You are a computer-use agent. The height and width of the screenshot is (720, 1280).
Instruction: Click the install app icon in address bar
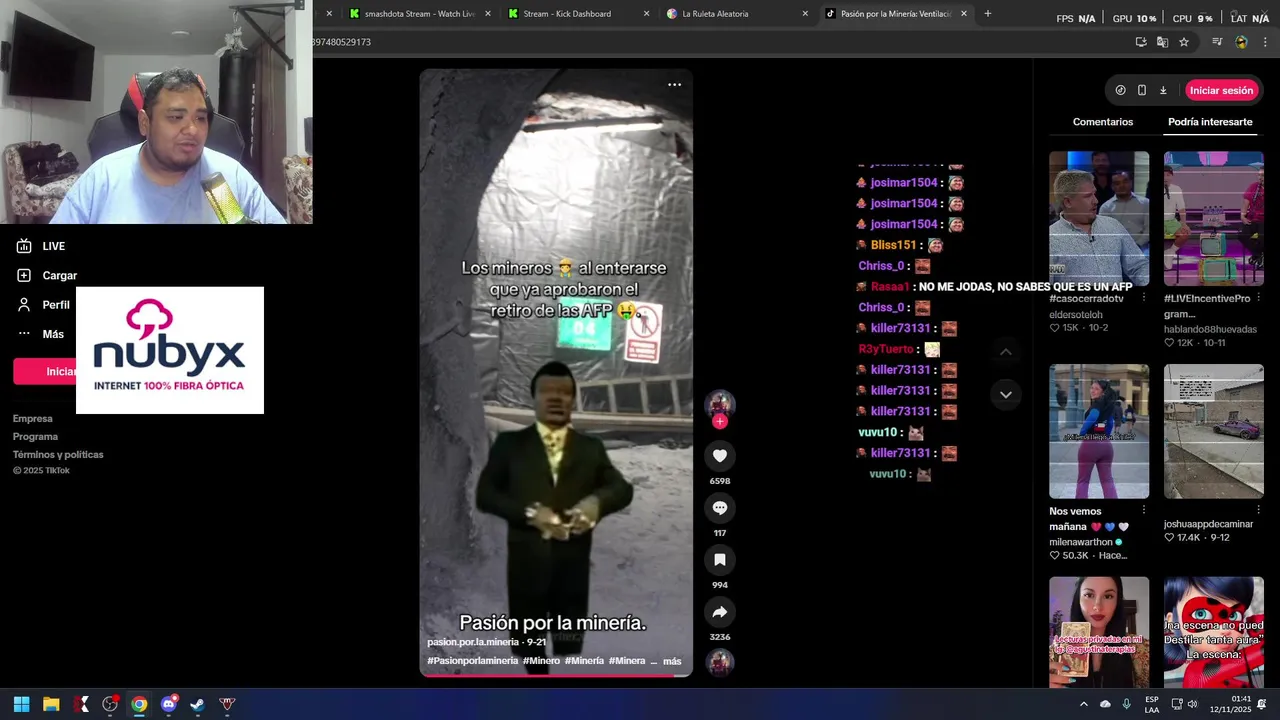(x=1141, y=42)
